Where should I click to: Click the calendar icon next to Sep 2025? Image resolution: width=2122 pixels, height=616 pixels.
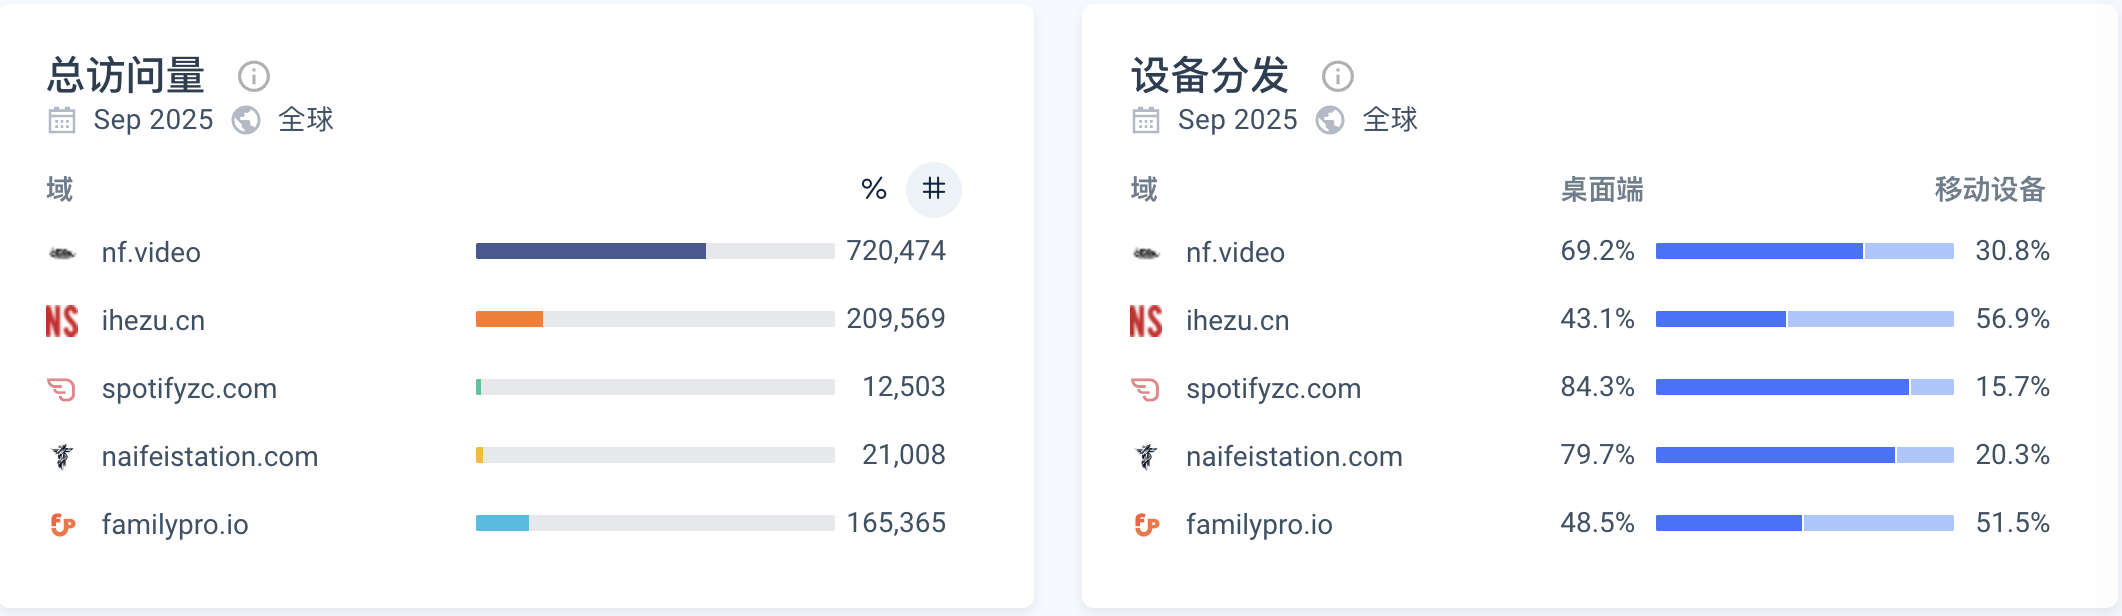coord(63,120)
